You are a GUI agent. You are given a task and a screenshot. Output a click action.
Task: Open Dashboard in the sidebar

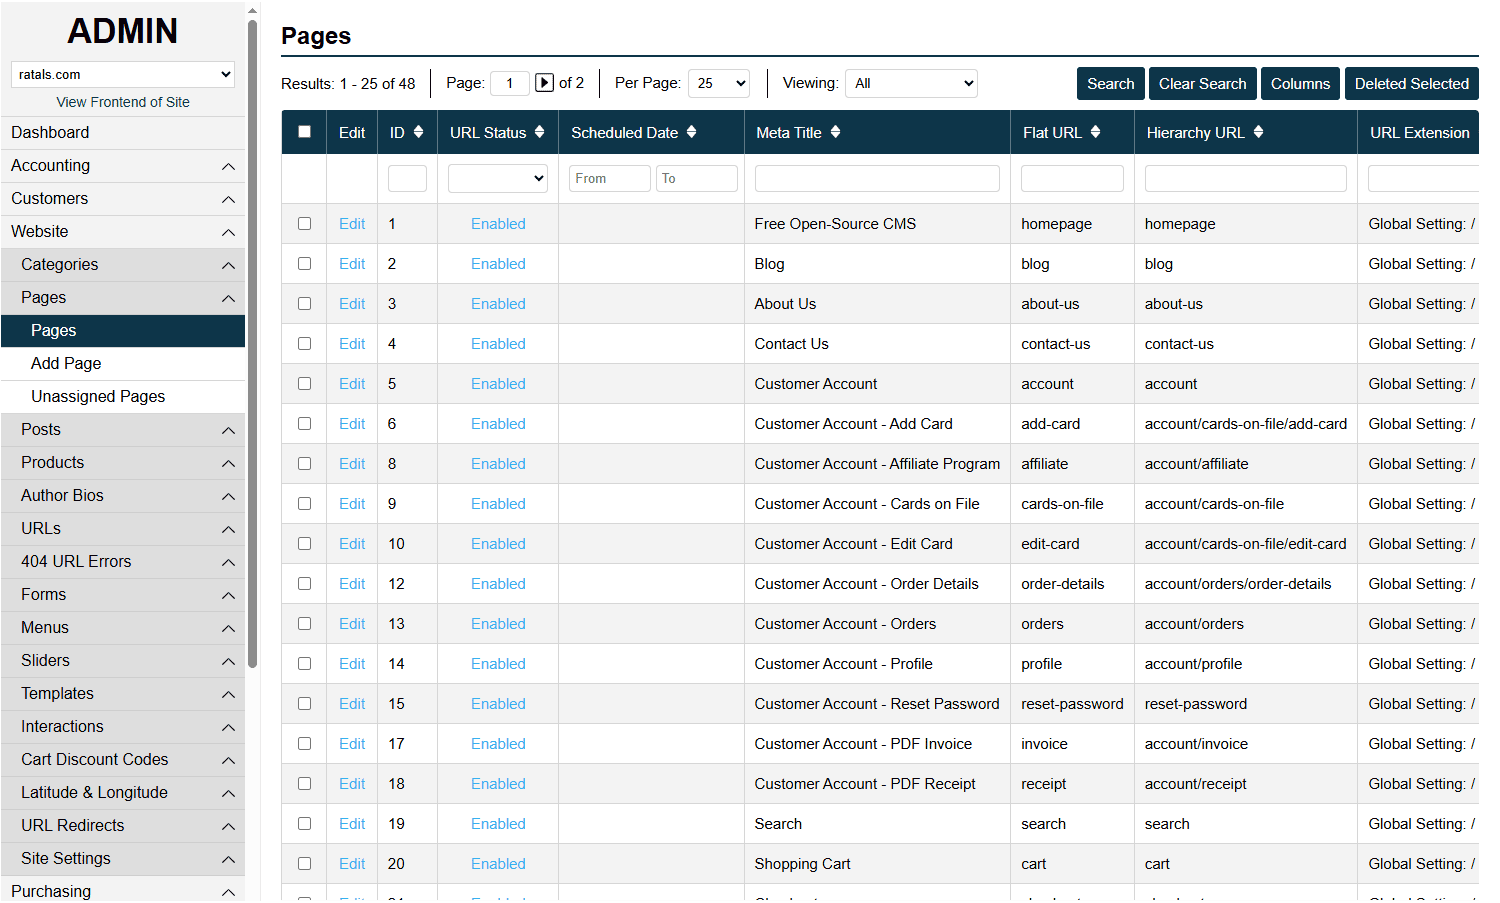[123, 132]
